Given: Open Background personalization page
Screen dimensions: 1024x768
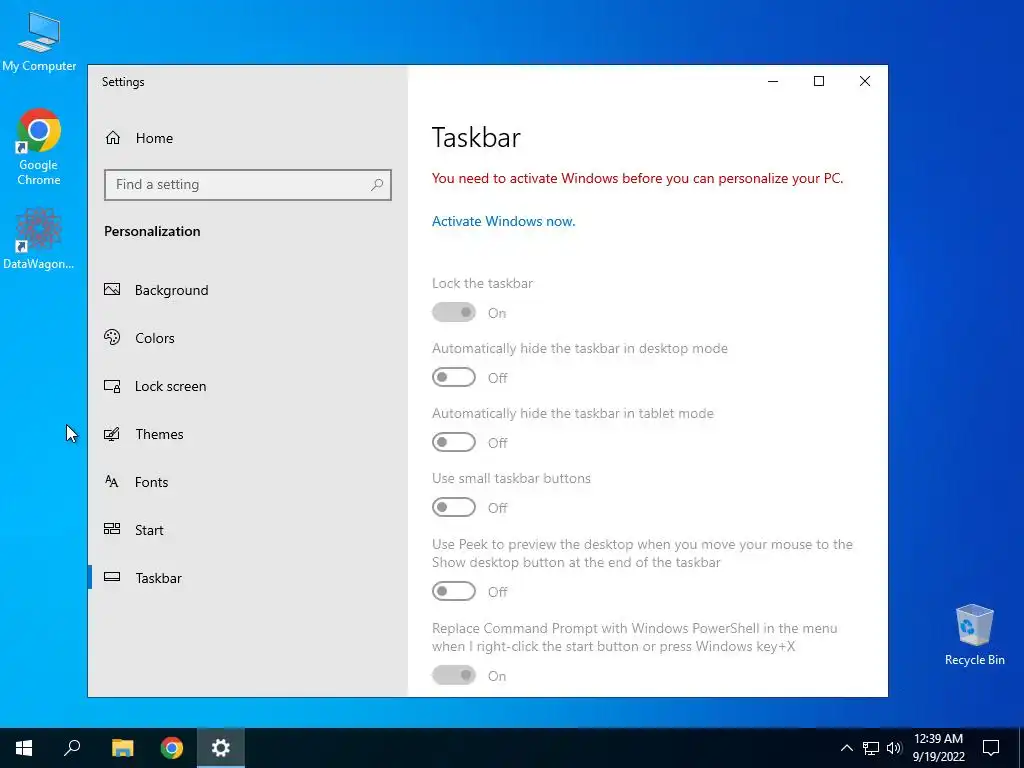Looking at the screenshot, I should [248, 290].
